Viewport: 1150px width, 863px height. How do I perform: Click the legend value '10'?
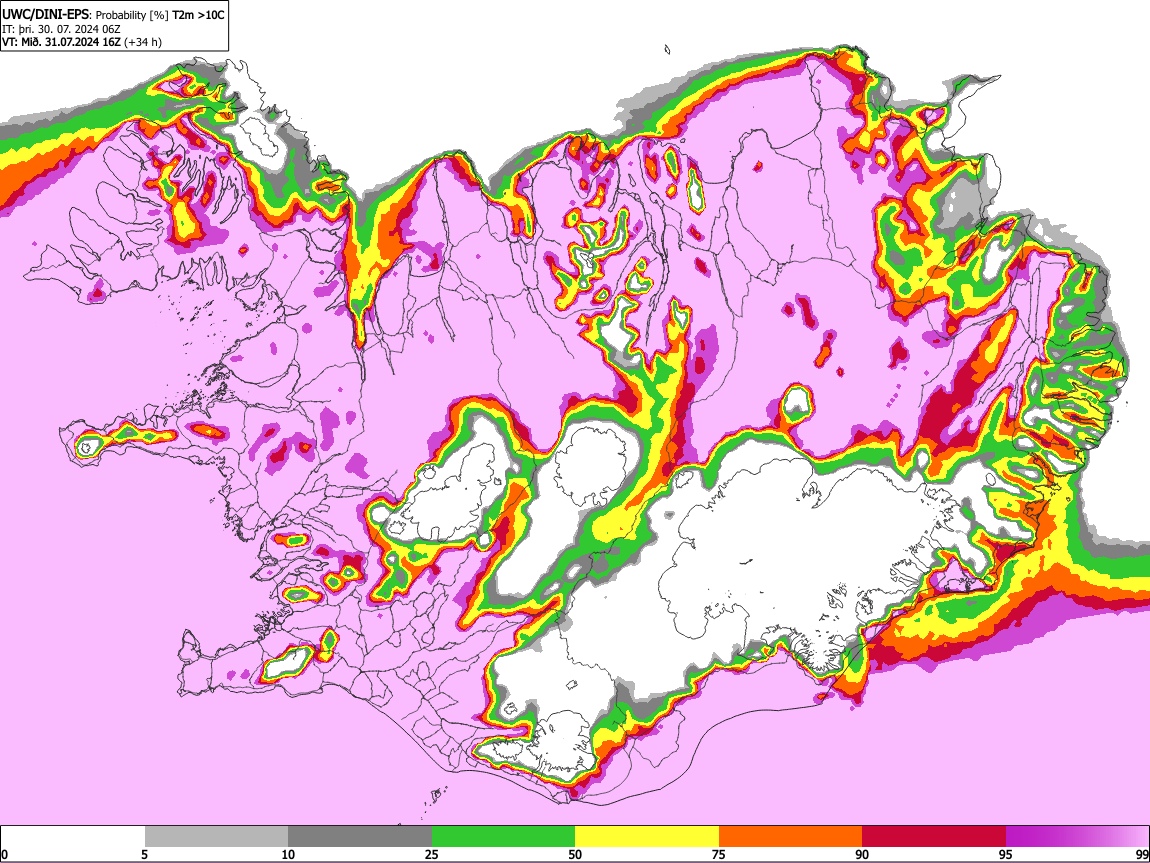point(288,854)
